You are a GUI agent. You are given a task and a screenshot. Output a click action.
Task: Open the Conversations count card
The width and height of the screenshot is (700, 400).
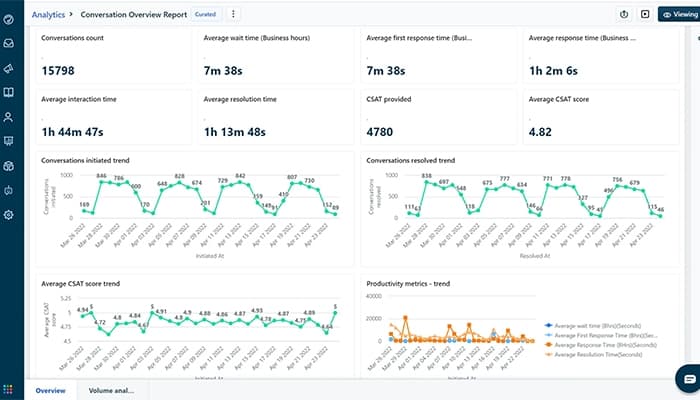tap(114, 56)
